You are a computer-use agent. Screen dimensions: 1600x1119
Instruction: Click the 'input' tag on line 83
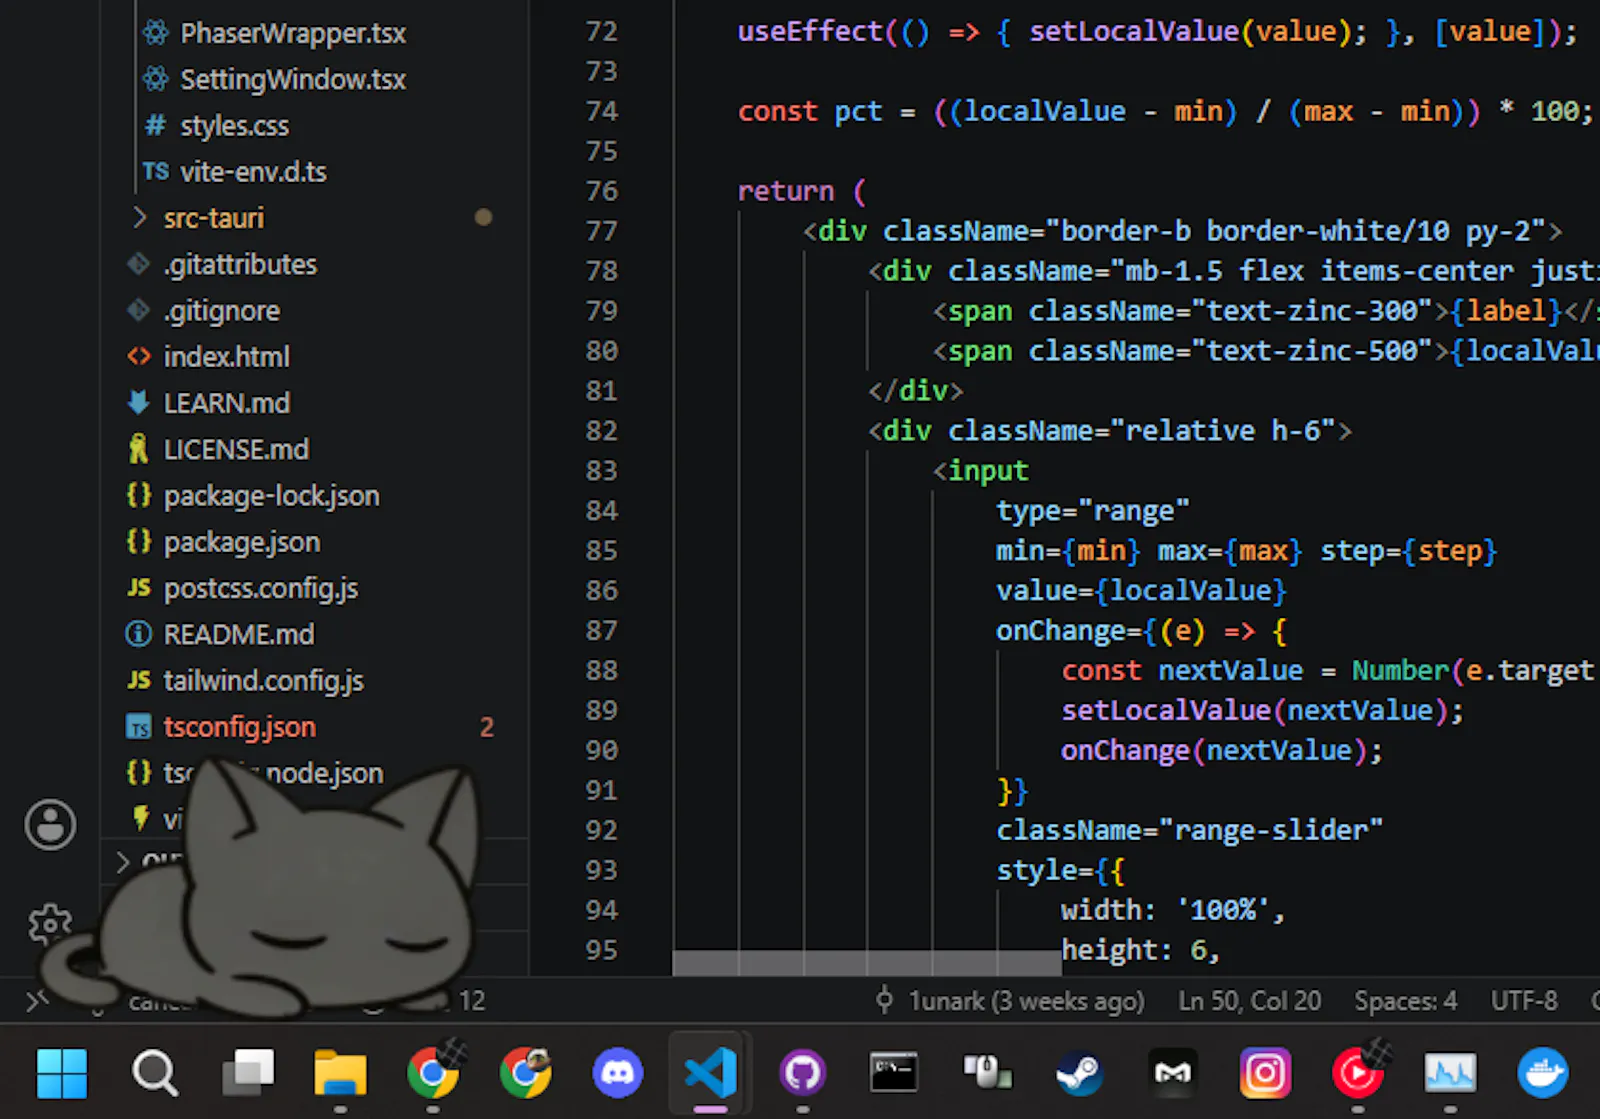pos(988,470)
